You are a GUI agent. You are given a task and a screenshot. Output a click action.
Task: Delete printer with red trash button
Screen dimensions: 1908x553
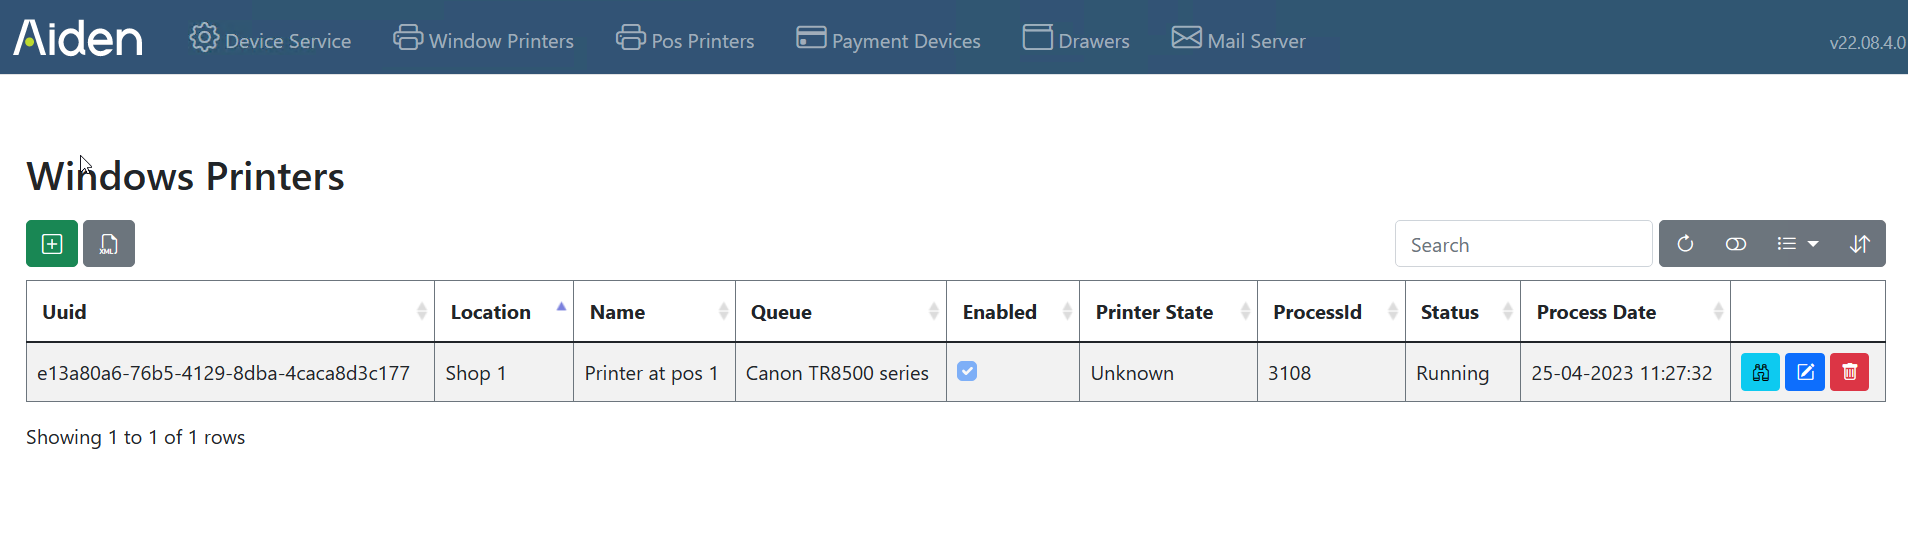[1849, 372]
